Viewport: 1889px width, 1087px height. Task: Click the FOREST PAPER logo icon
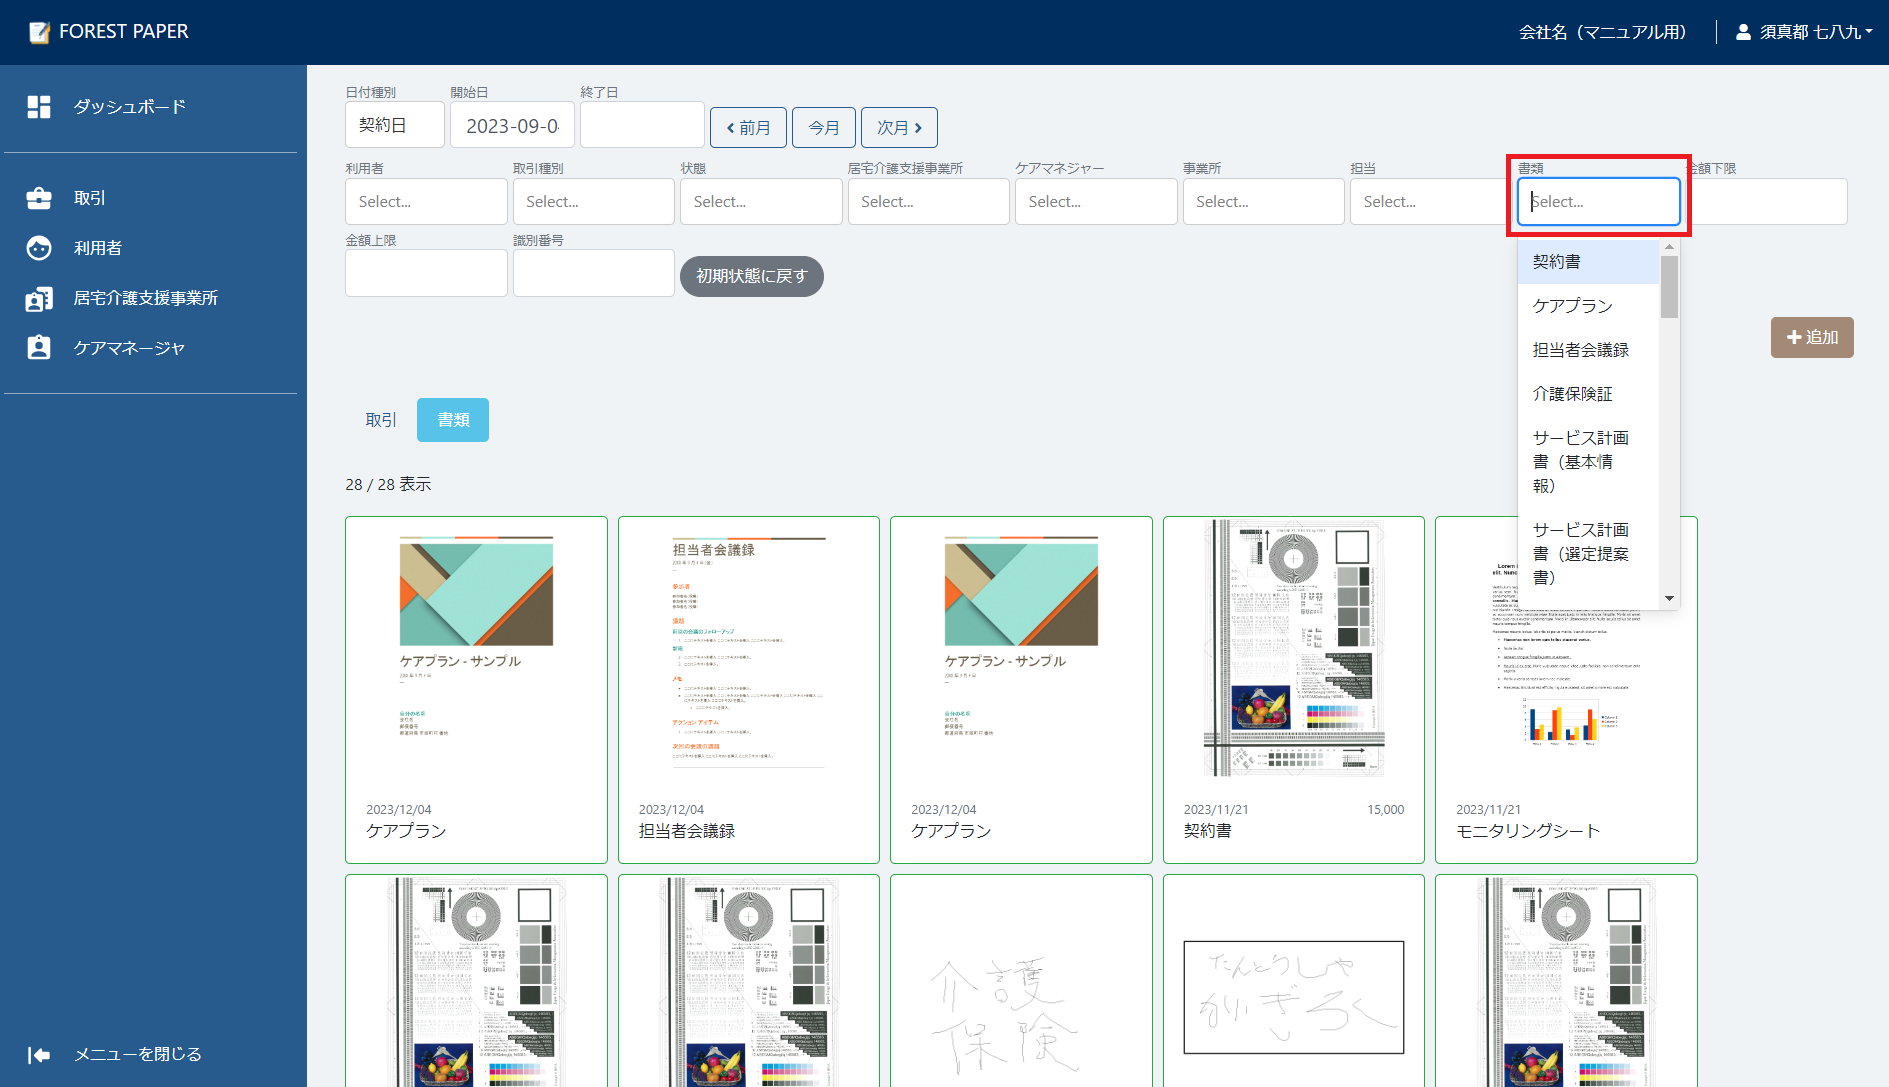39,32
